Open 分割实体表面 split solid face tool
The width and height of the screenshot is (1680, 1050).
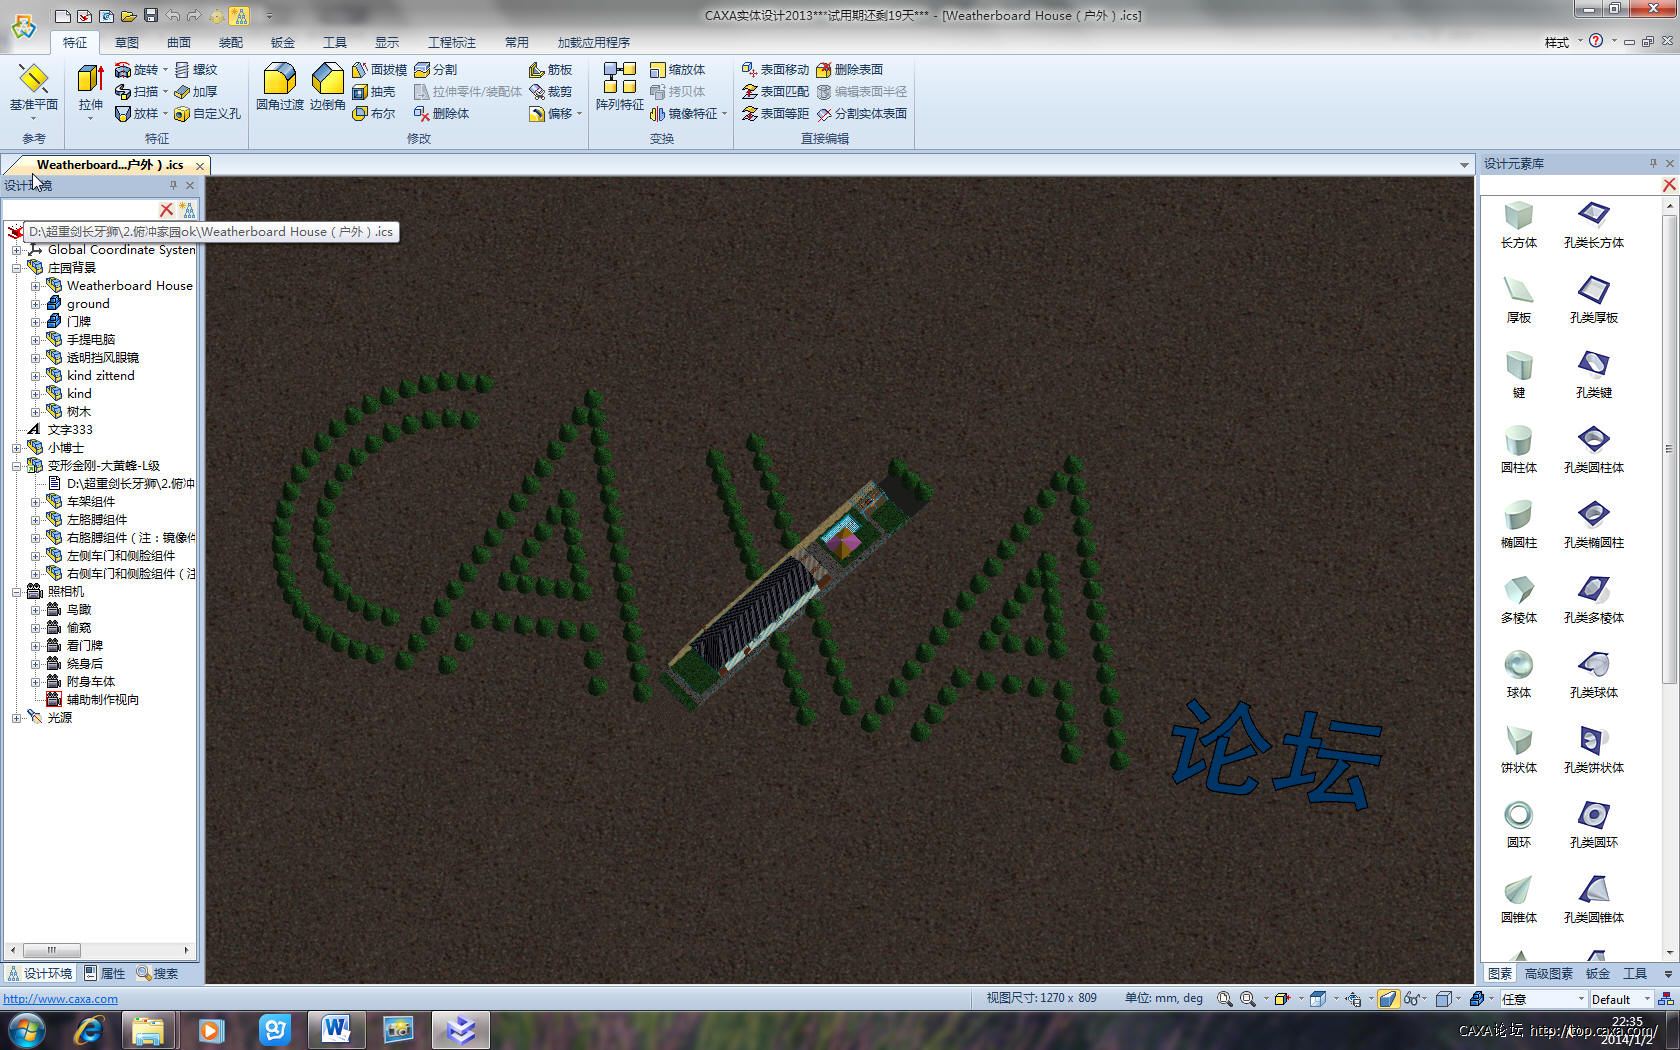861,113
